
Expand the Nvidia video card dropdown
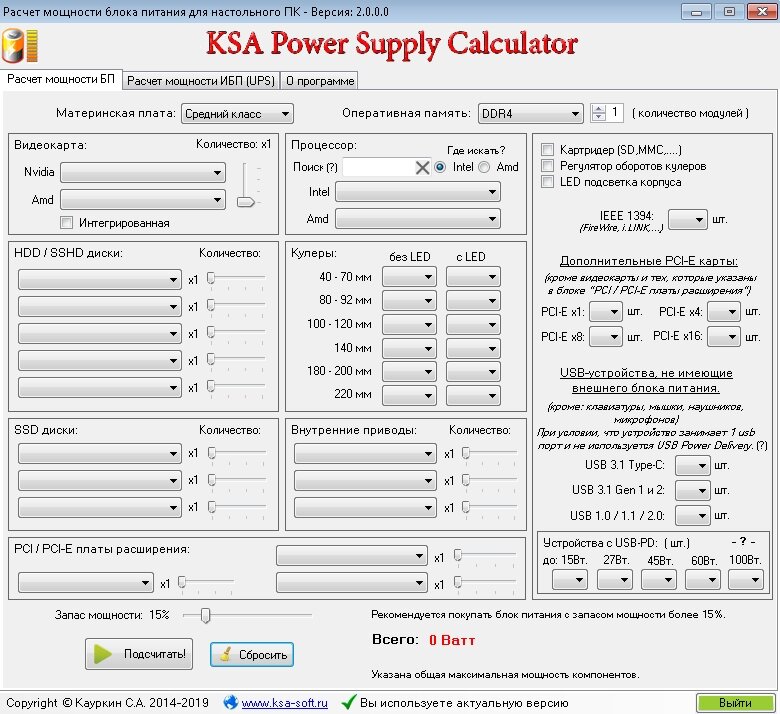click(143, 172)
